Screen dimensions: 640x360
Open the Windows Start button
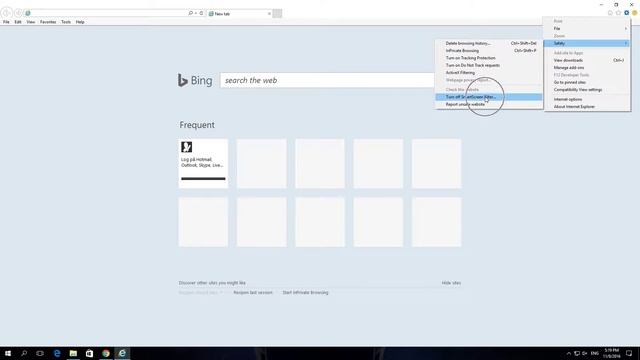8,353
